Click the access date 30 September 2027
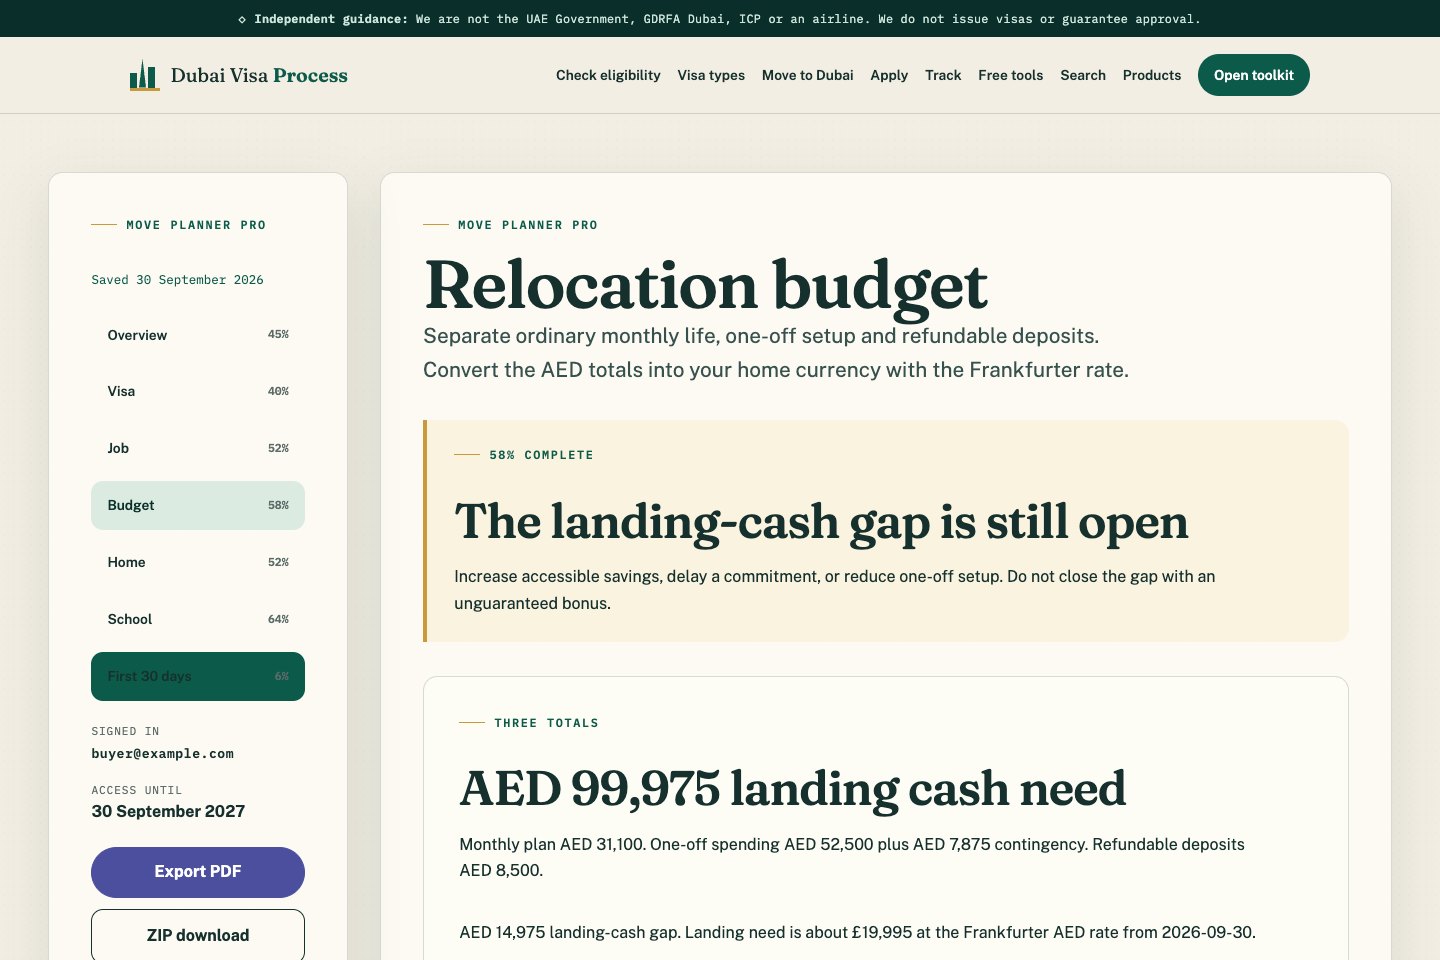The image size is (1440, 960). pyautogui.click(x=168, y=811)
